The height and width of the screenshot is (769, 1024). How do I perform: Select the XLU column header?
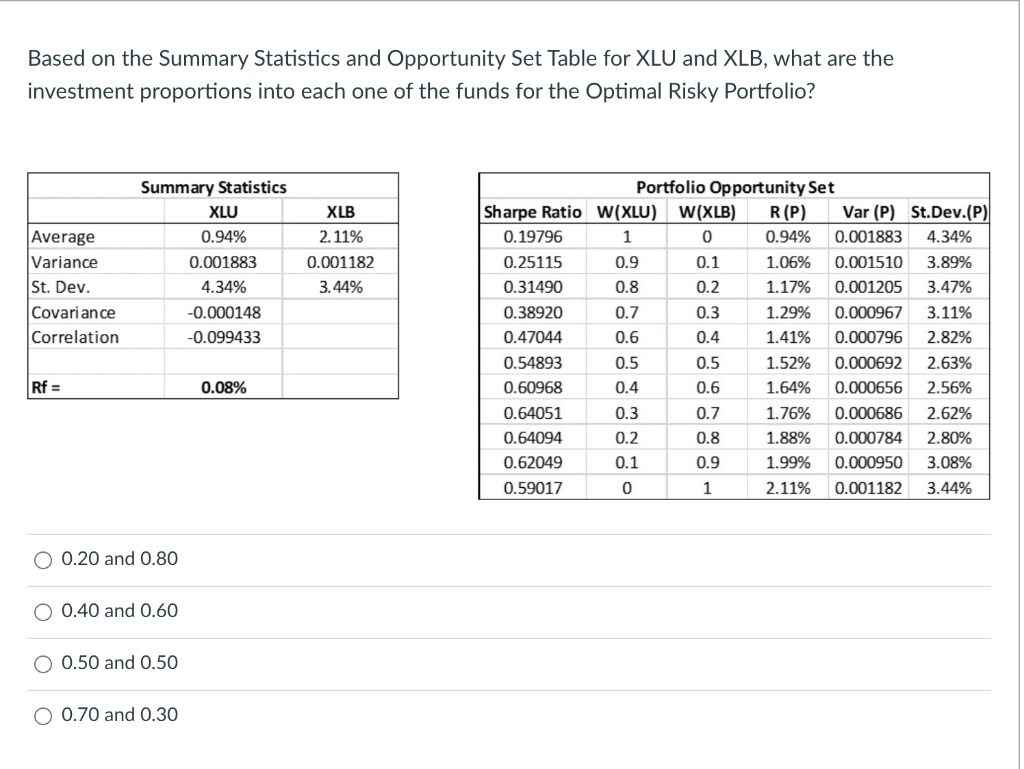tap(223, 211)
